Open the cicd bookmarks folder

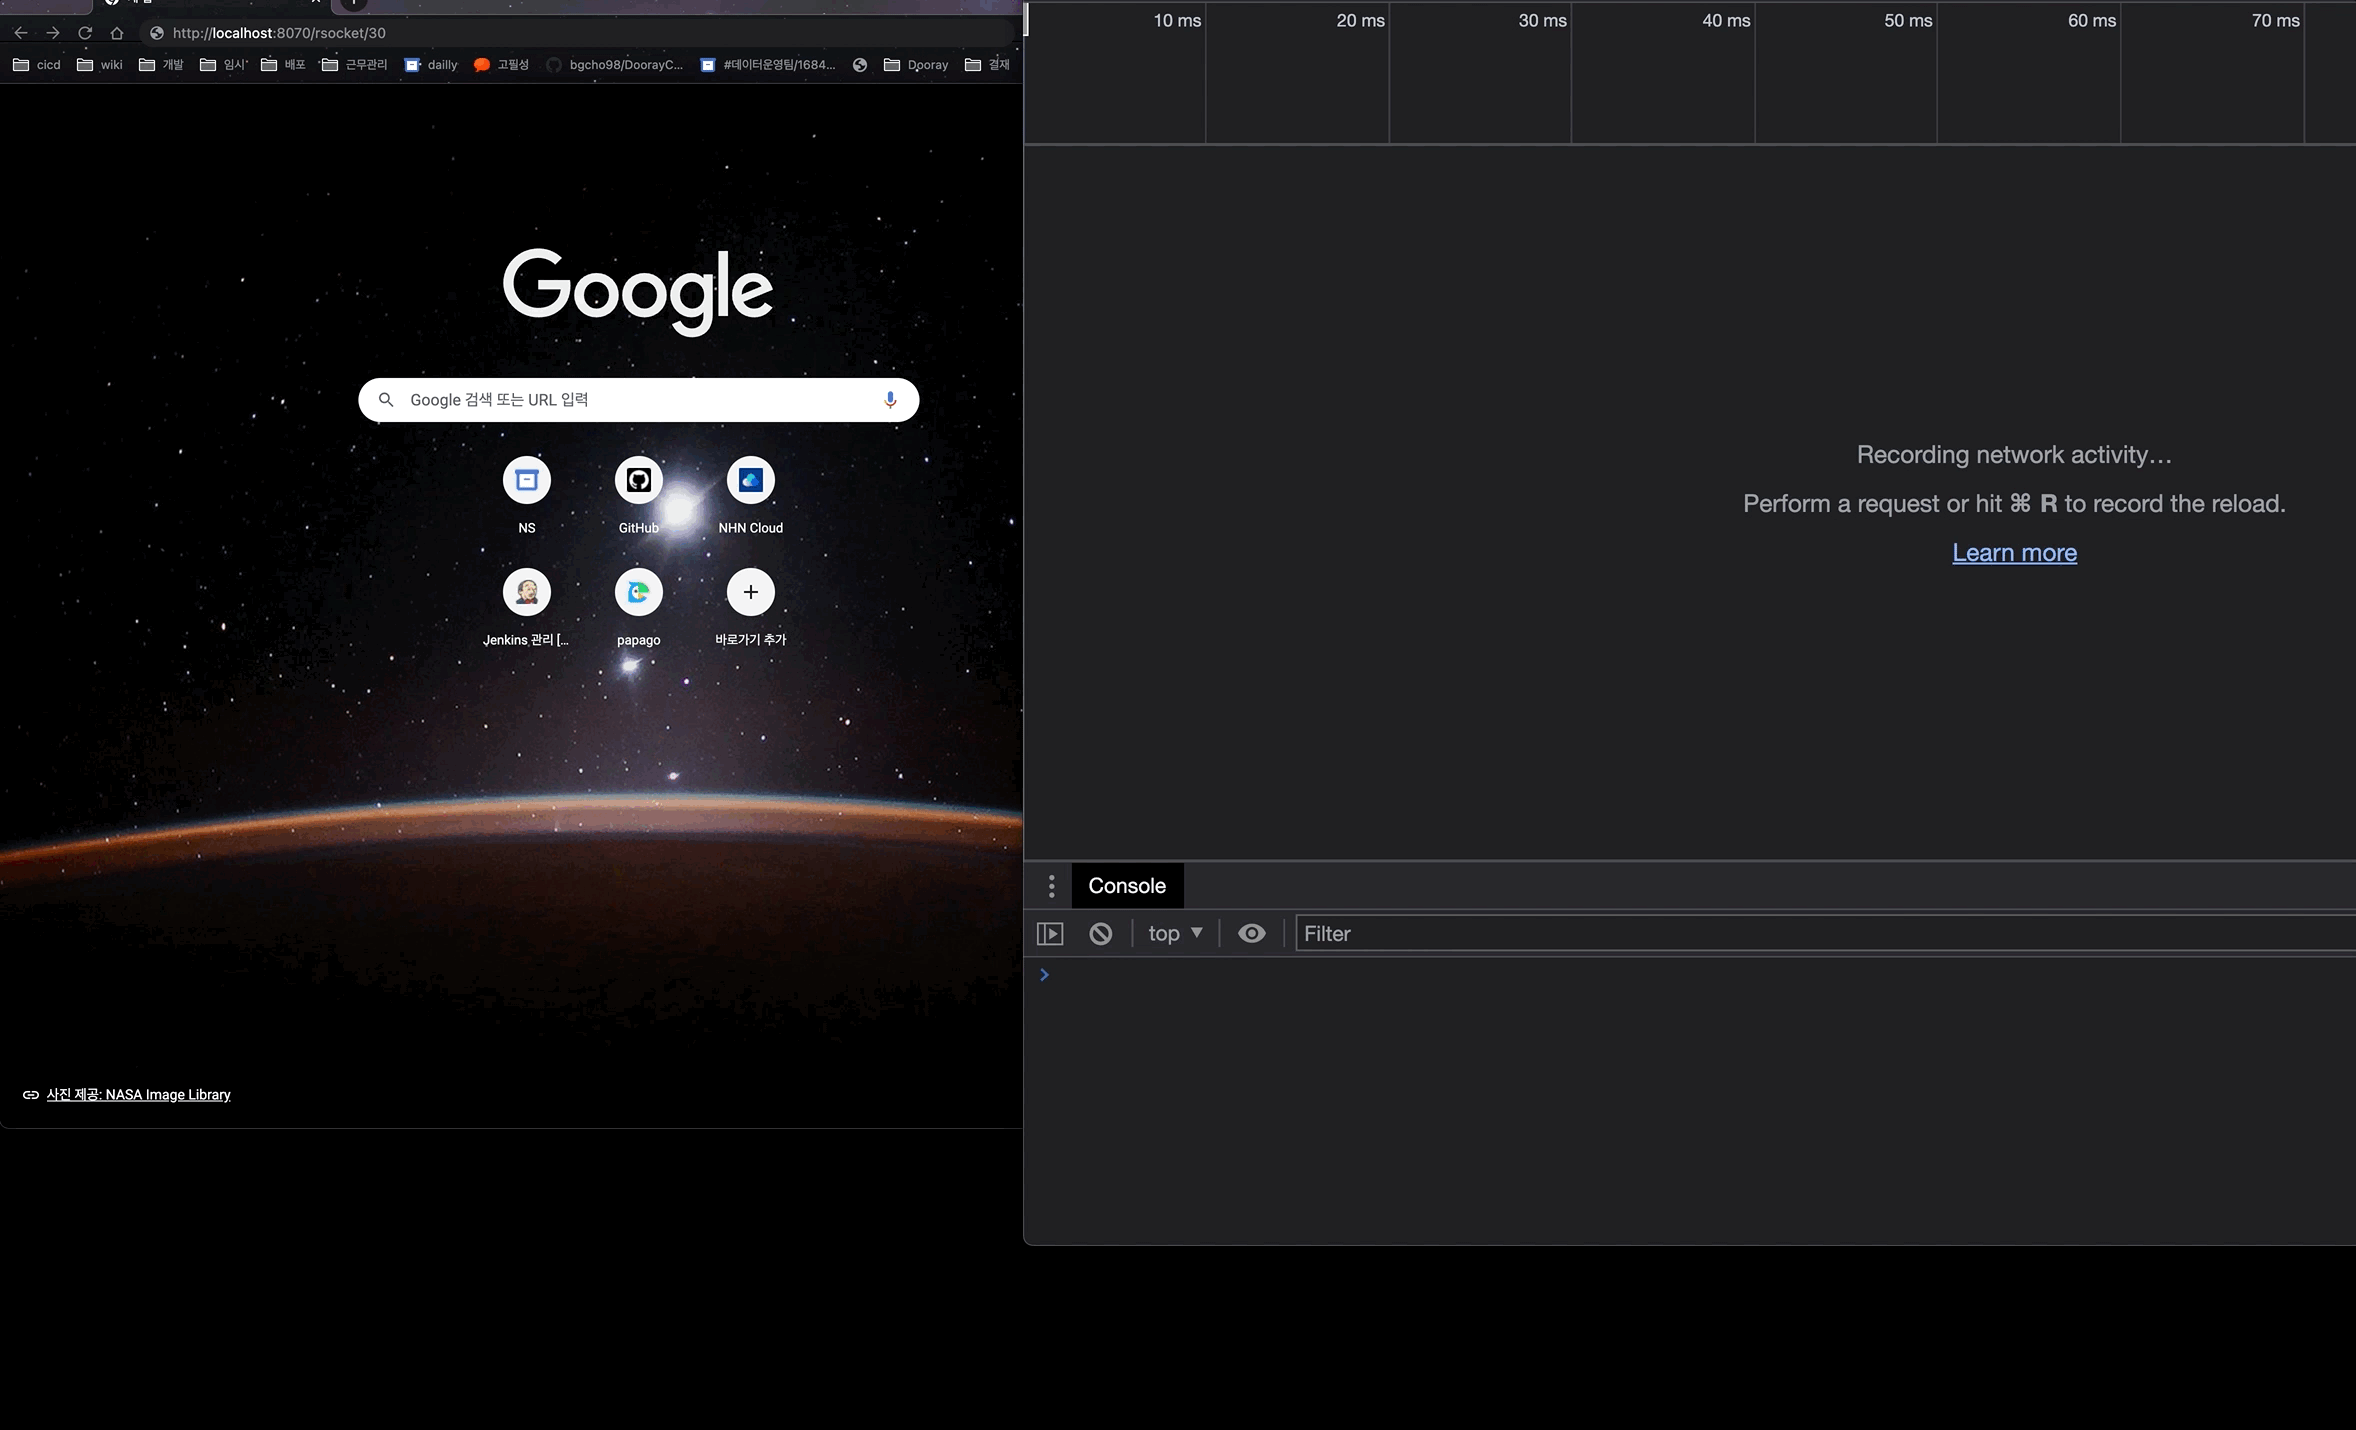[37, 65]
